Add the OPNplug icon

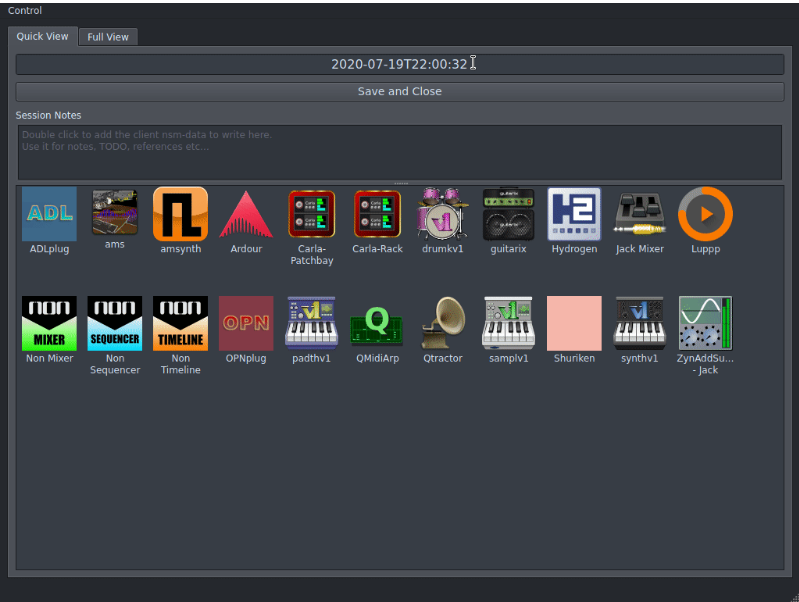[246, 324]
